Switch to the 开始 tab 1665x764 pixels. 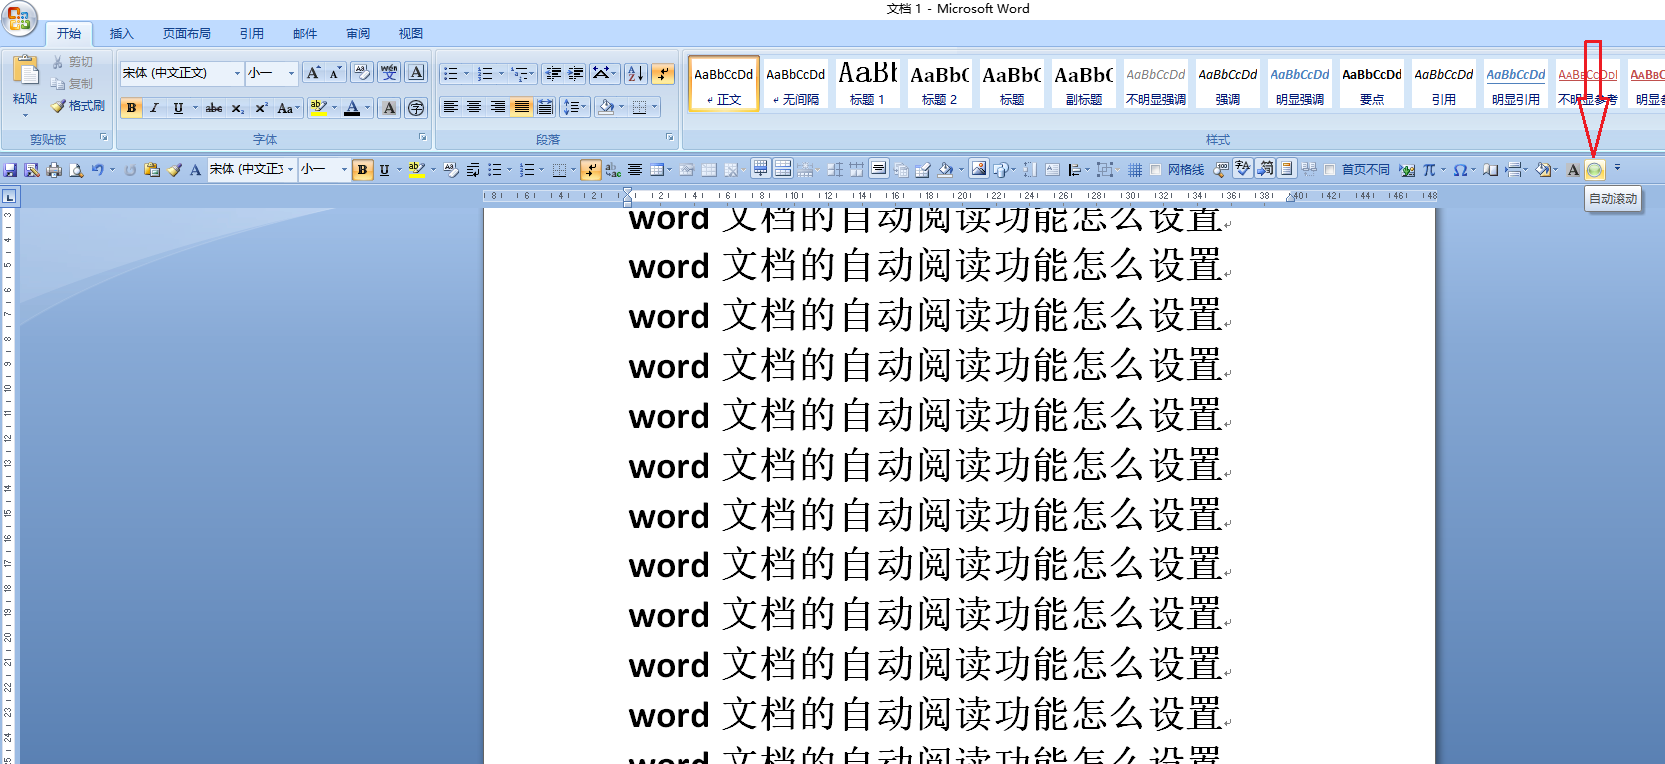(69, 34)
